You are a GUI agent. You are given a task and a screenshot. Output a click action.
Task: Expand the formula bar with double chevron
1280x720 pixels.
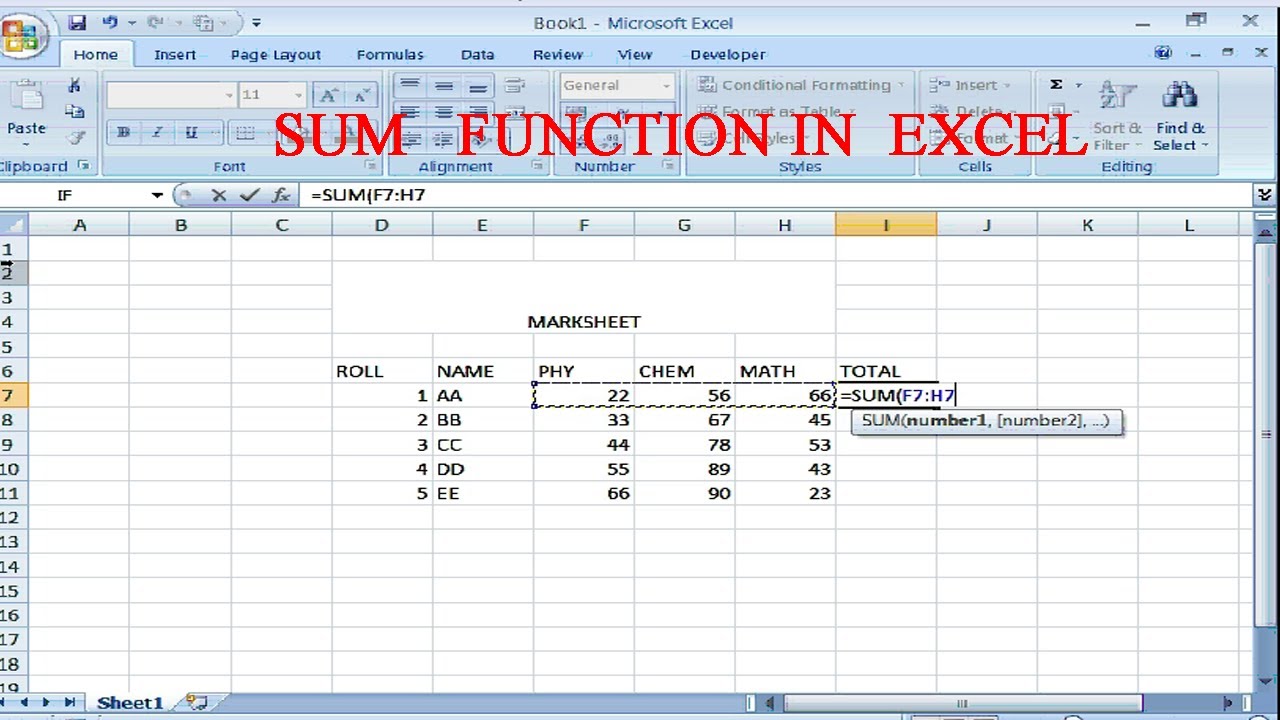click(x=1266, y=194)
